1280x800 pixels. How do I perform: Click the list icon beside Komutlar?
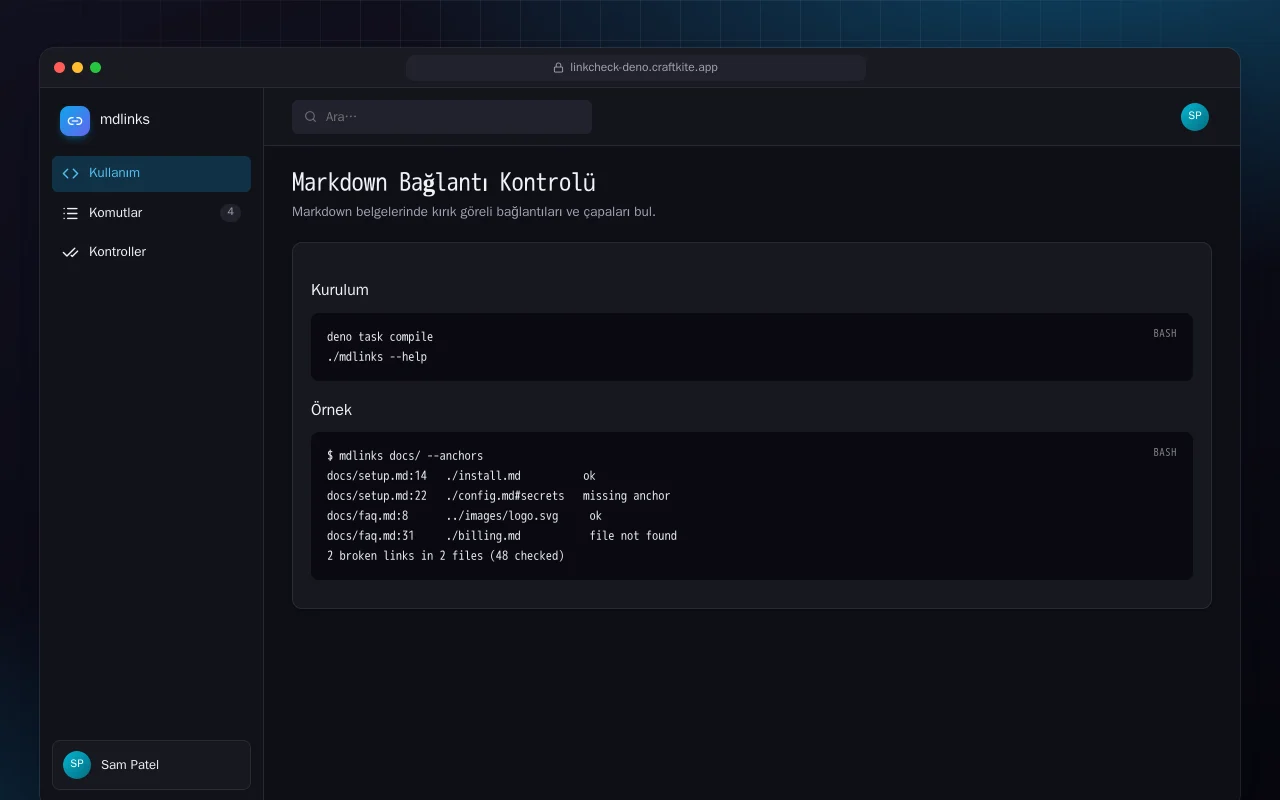(70, 213)
